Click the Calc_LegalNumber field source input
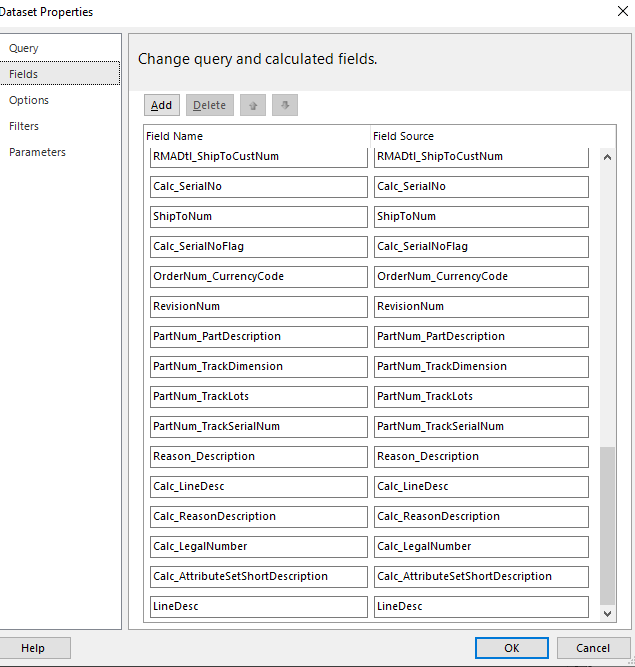Image resolution: width=635 pixels, height=667 pixels. point(481,546)
